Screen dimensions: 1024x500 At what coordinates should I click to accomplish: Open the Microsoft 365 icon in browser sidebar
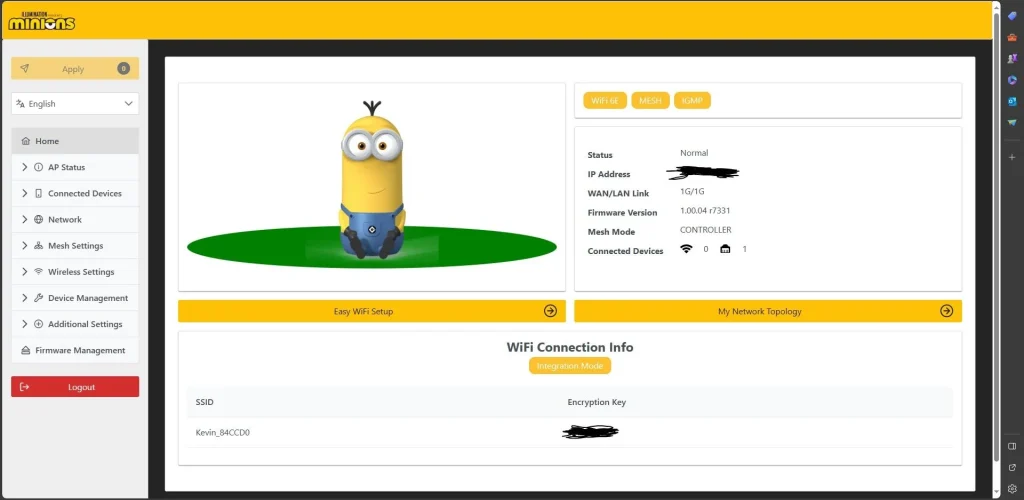click(1012, 80)
